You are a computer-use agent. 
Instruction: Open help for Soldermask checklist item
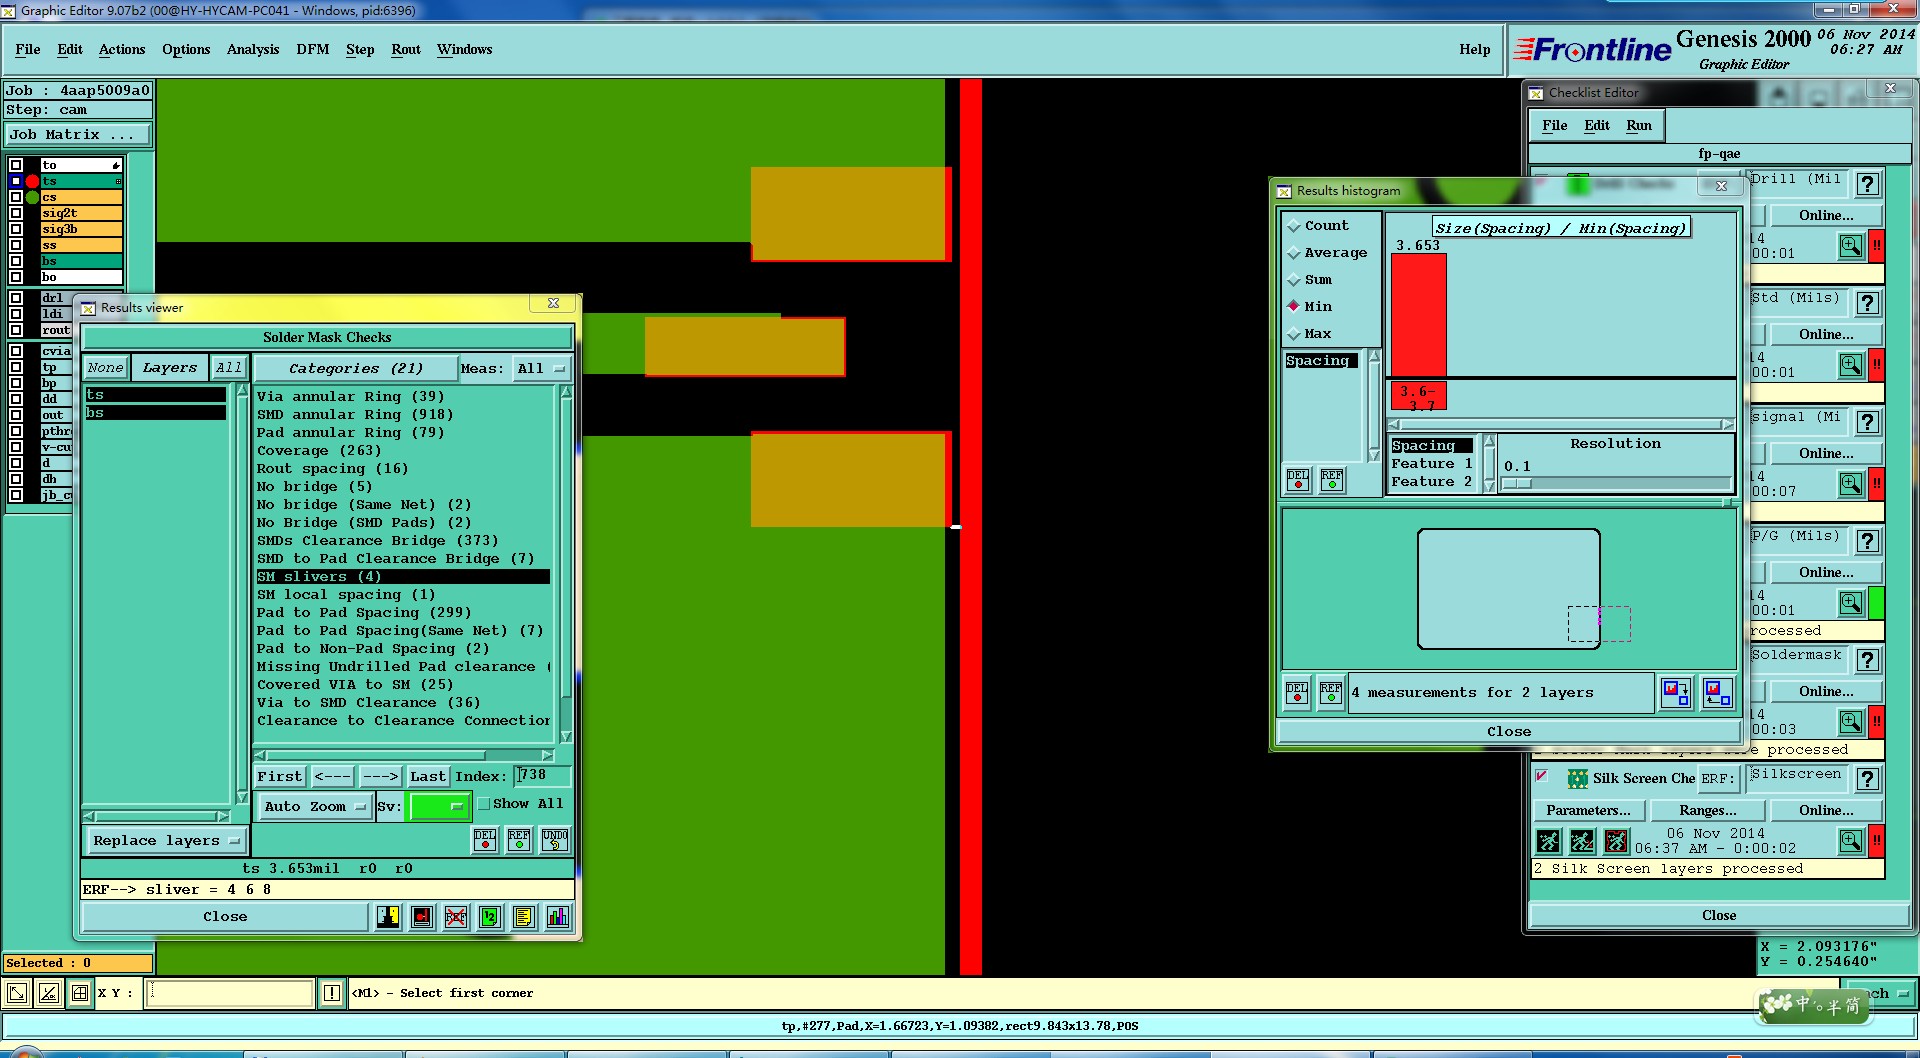1867,660
